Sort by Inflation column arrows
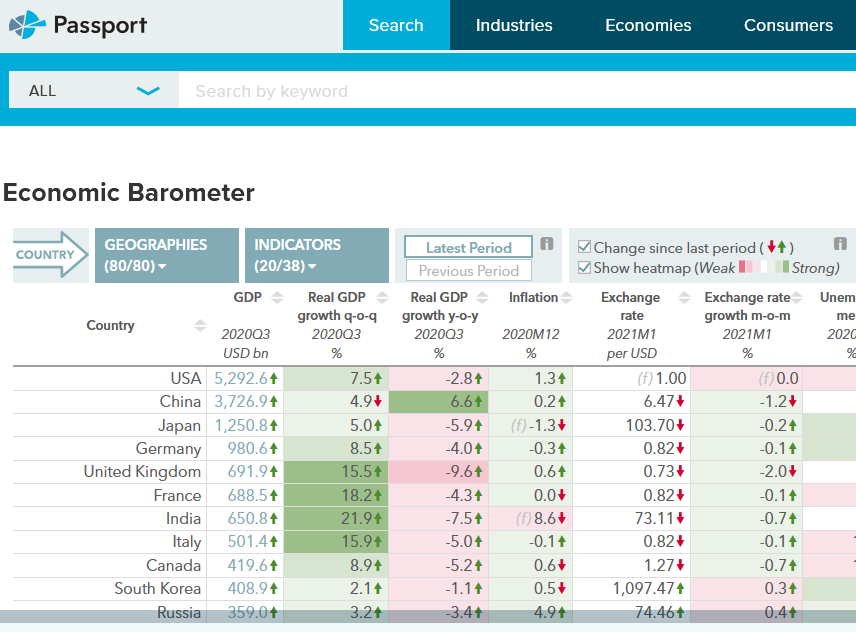This screenshot has height=632, width=856. (567, 298)
